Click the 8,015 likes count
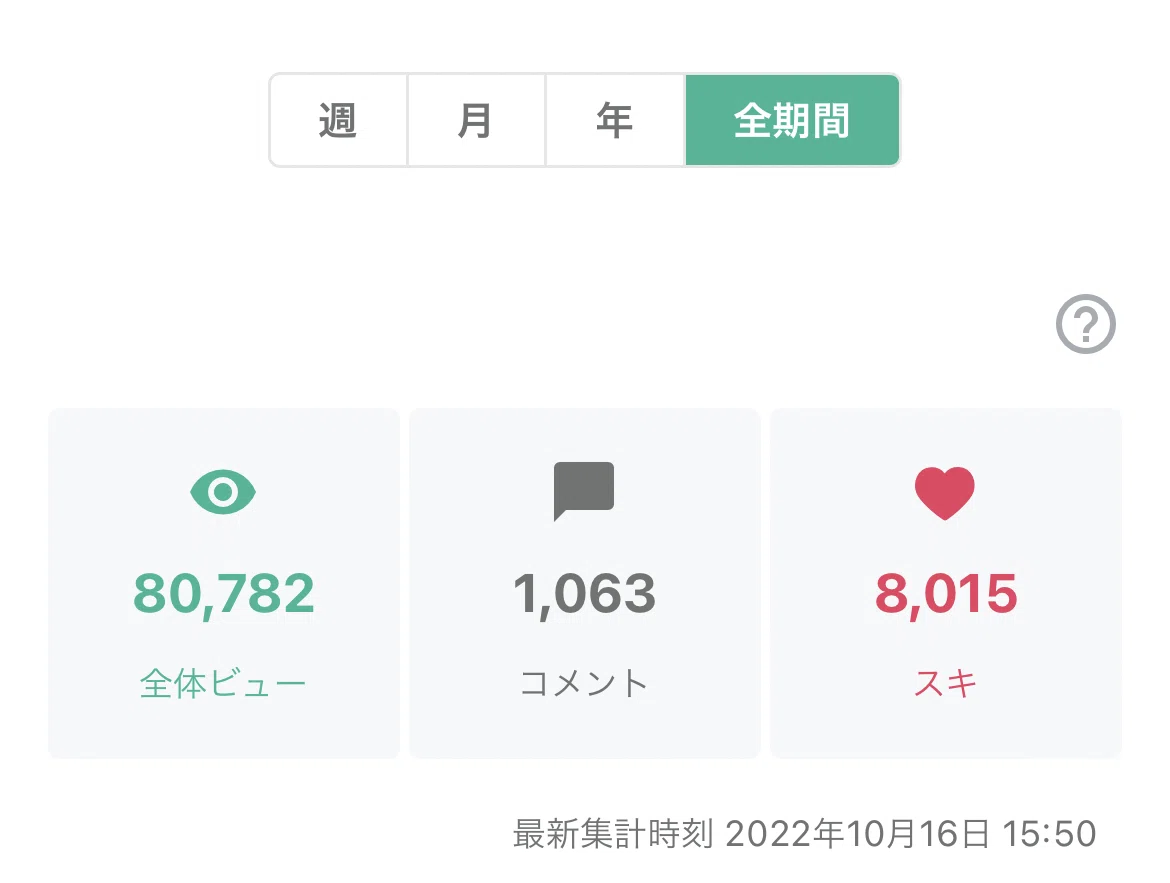 coord(945,594)
